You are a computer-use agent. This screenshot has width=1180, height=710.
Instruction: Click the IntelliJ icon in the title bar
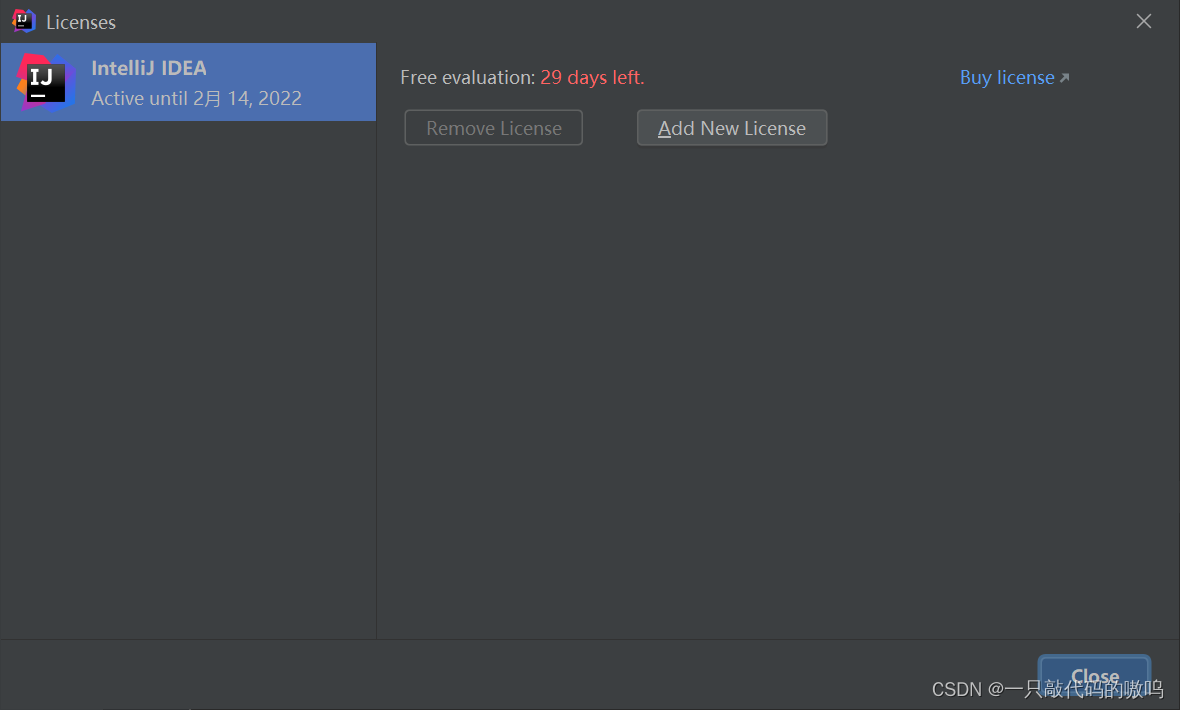23,21
